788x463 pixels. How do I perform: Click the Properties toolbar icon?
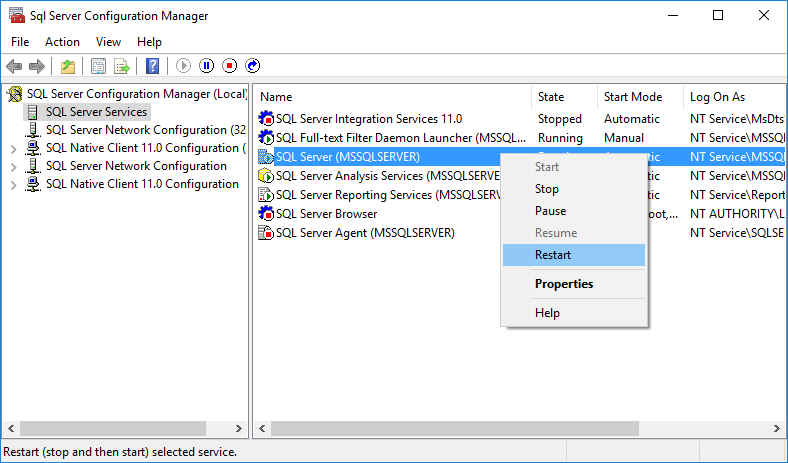(98, 66)
